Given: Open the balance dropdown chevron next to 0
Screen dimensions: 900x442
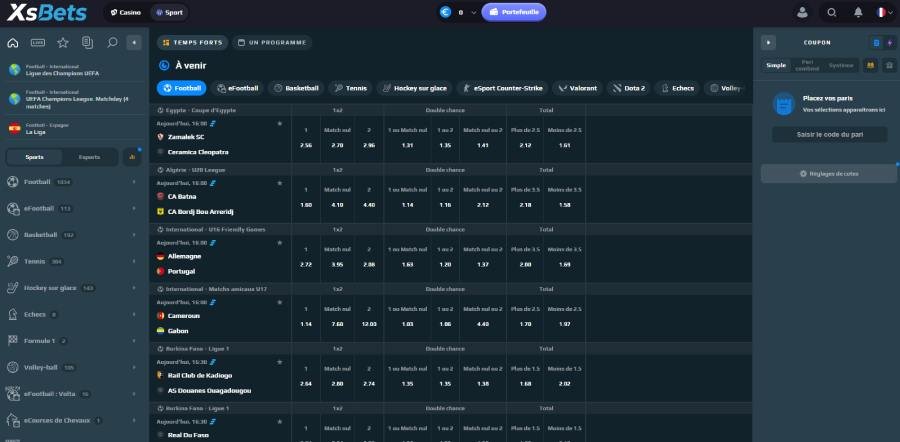Looking at the screenshot, I should pyautogui.click(x=474, y=13).
